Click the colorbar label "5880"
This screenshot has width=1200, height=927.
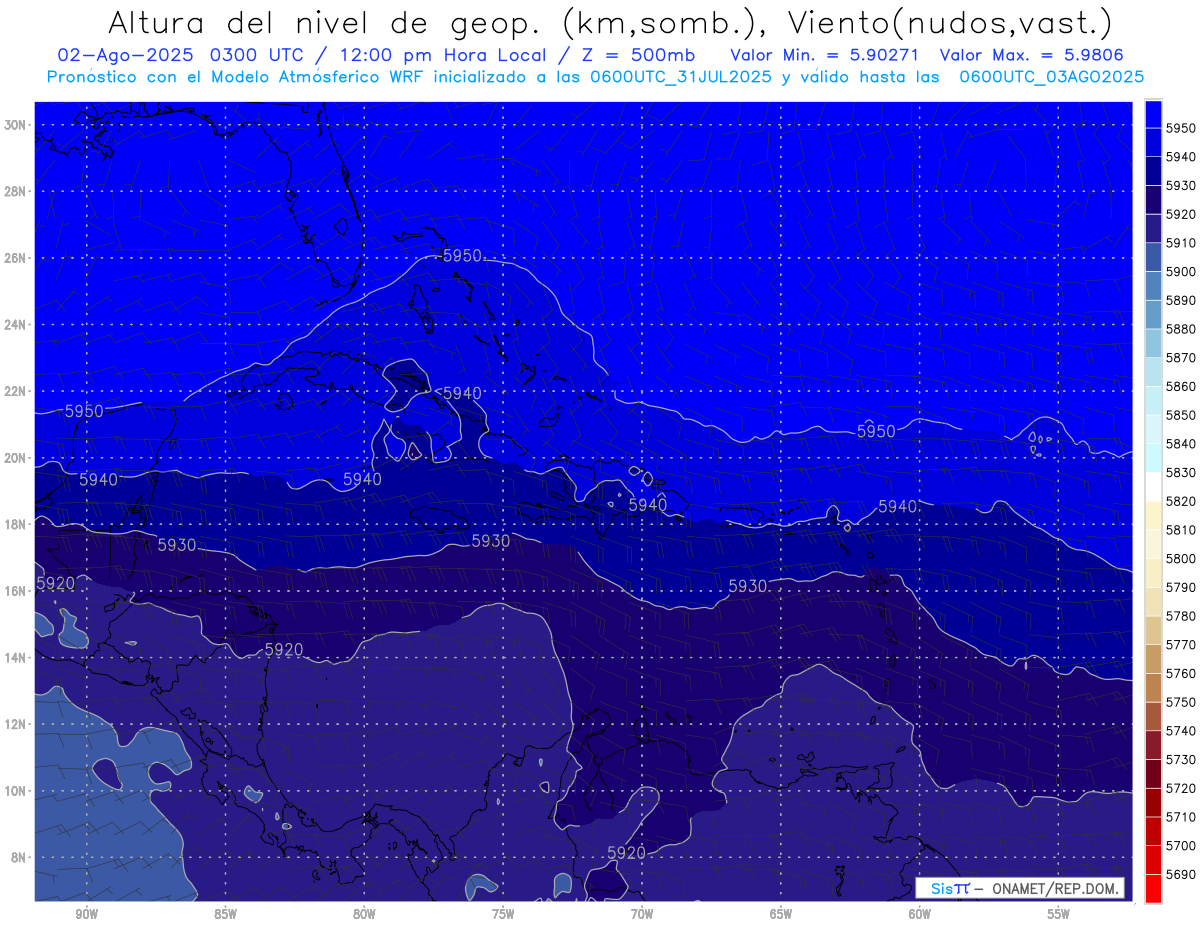(x=1180, y=329)
